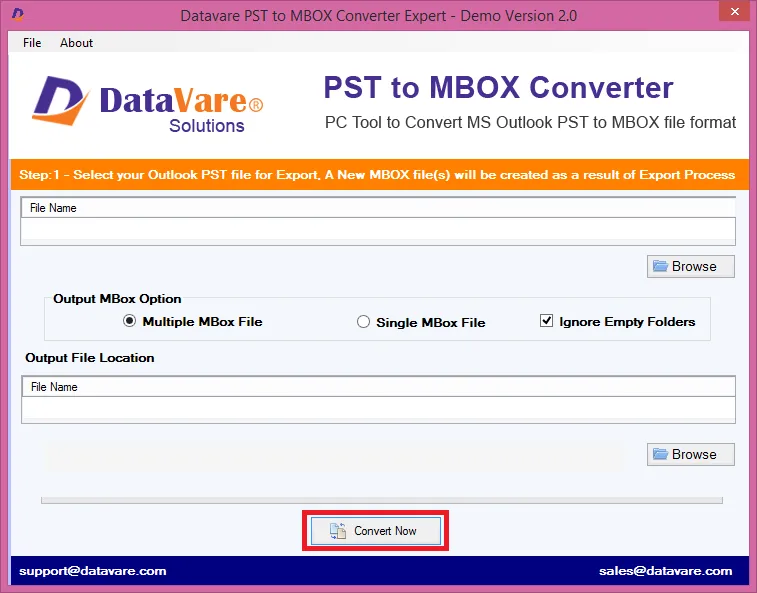Screen dimensions: 757x593
Task: Click the source PST File Name column header
Action: click(x=378, y=208)
